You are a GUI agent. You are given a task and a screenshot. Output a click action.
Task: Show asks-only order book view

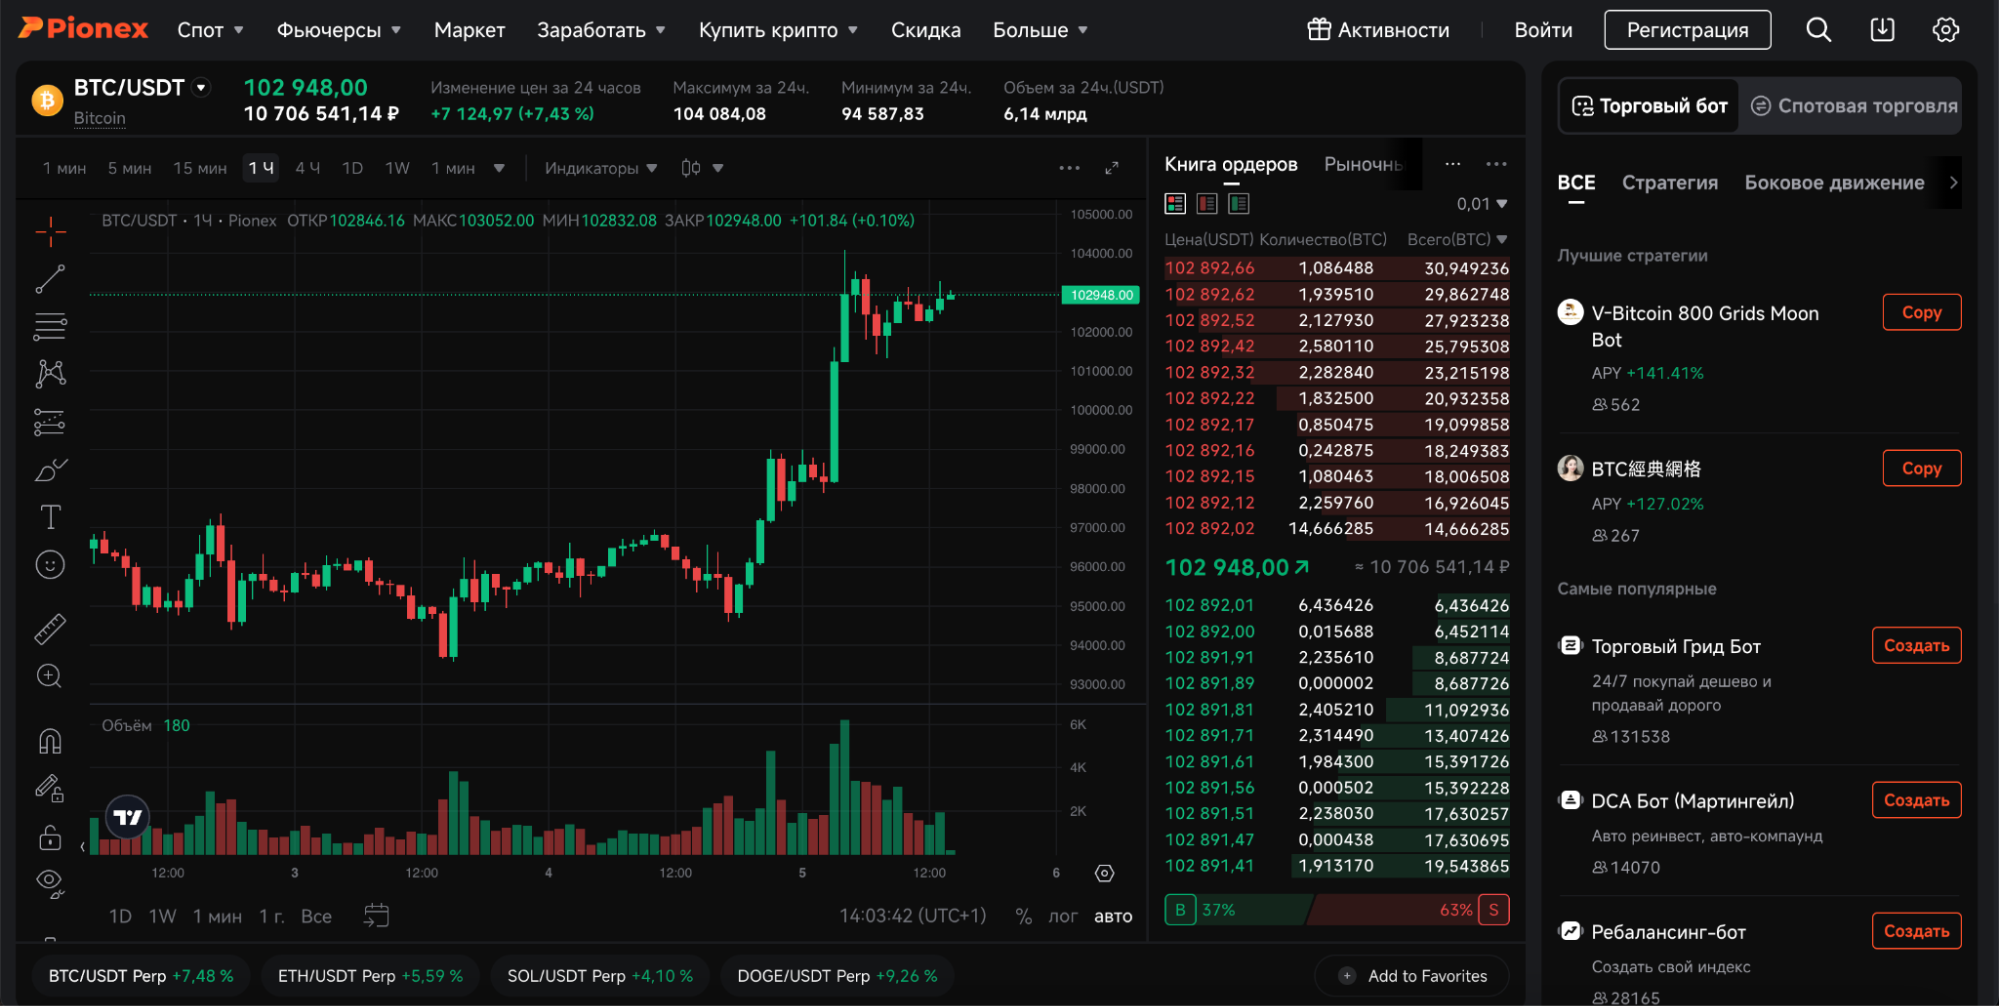pyautogui.click(x=1207, y=204)
